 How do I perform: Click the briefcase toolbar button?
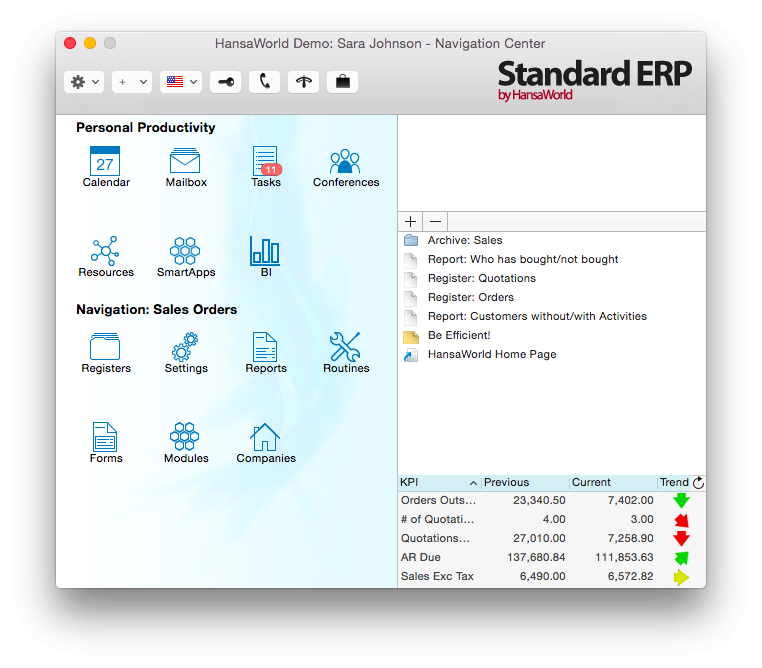343,82
